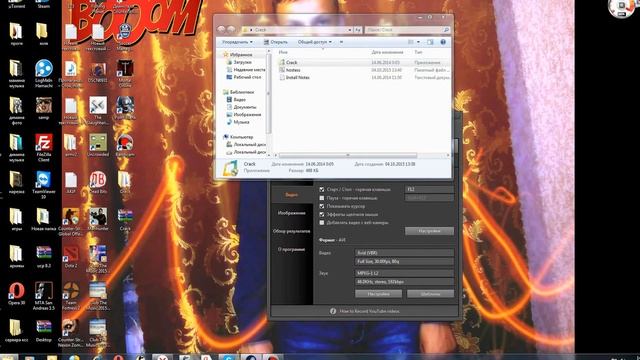Launch the Bandicam desktop shortcut
640x360 pixels.
coord(125,146)
